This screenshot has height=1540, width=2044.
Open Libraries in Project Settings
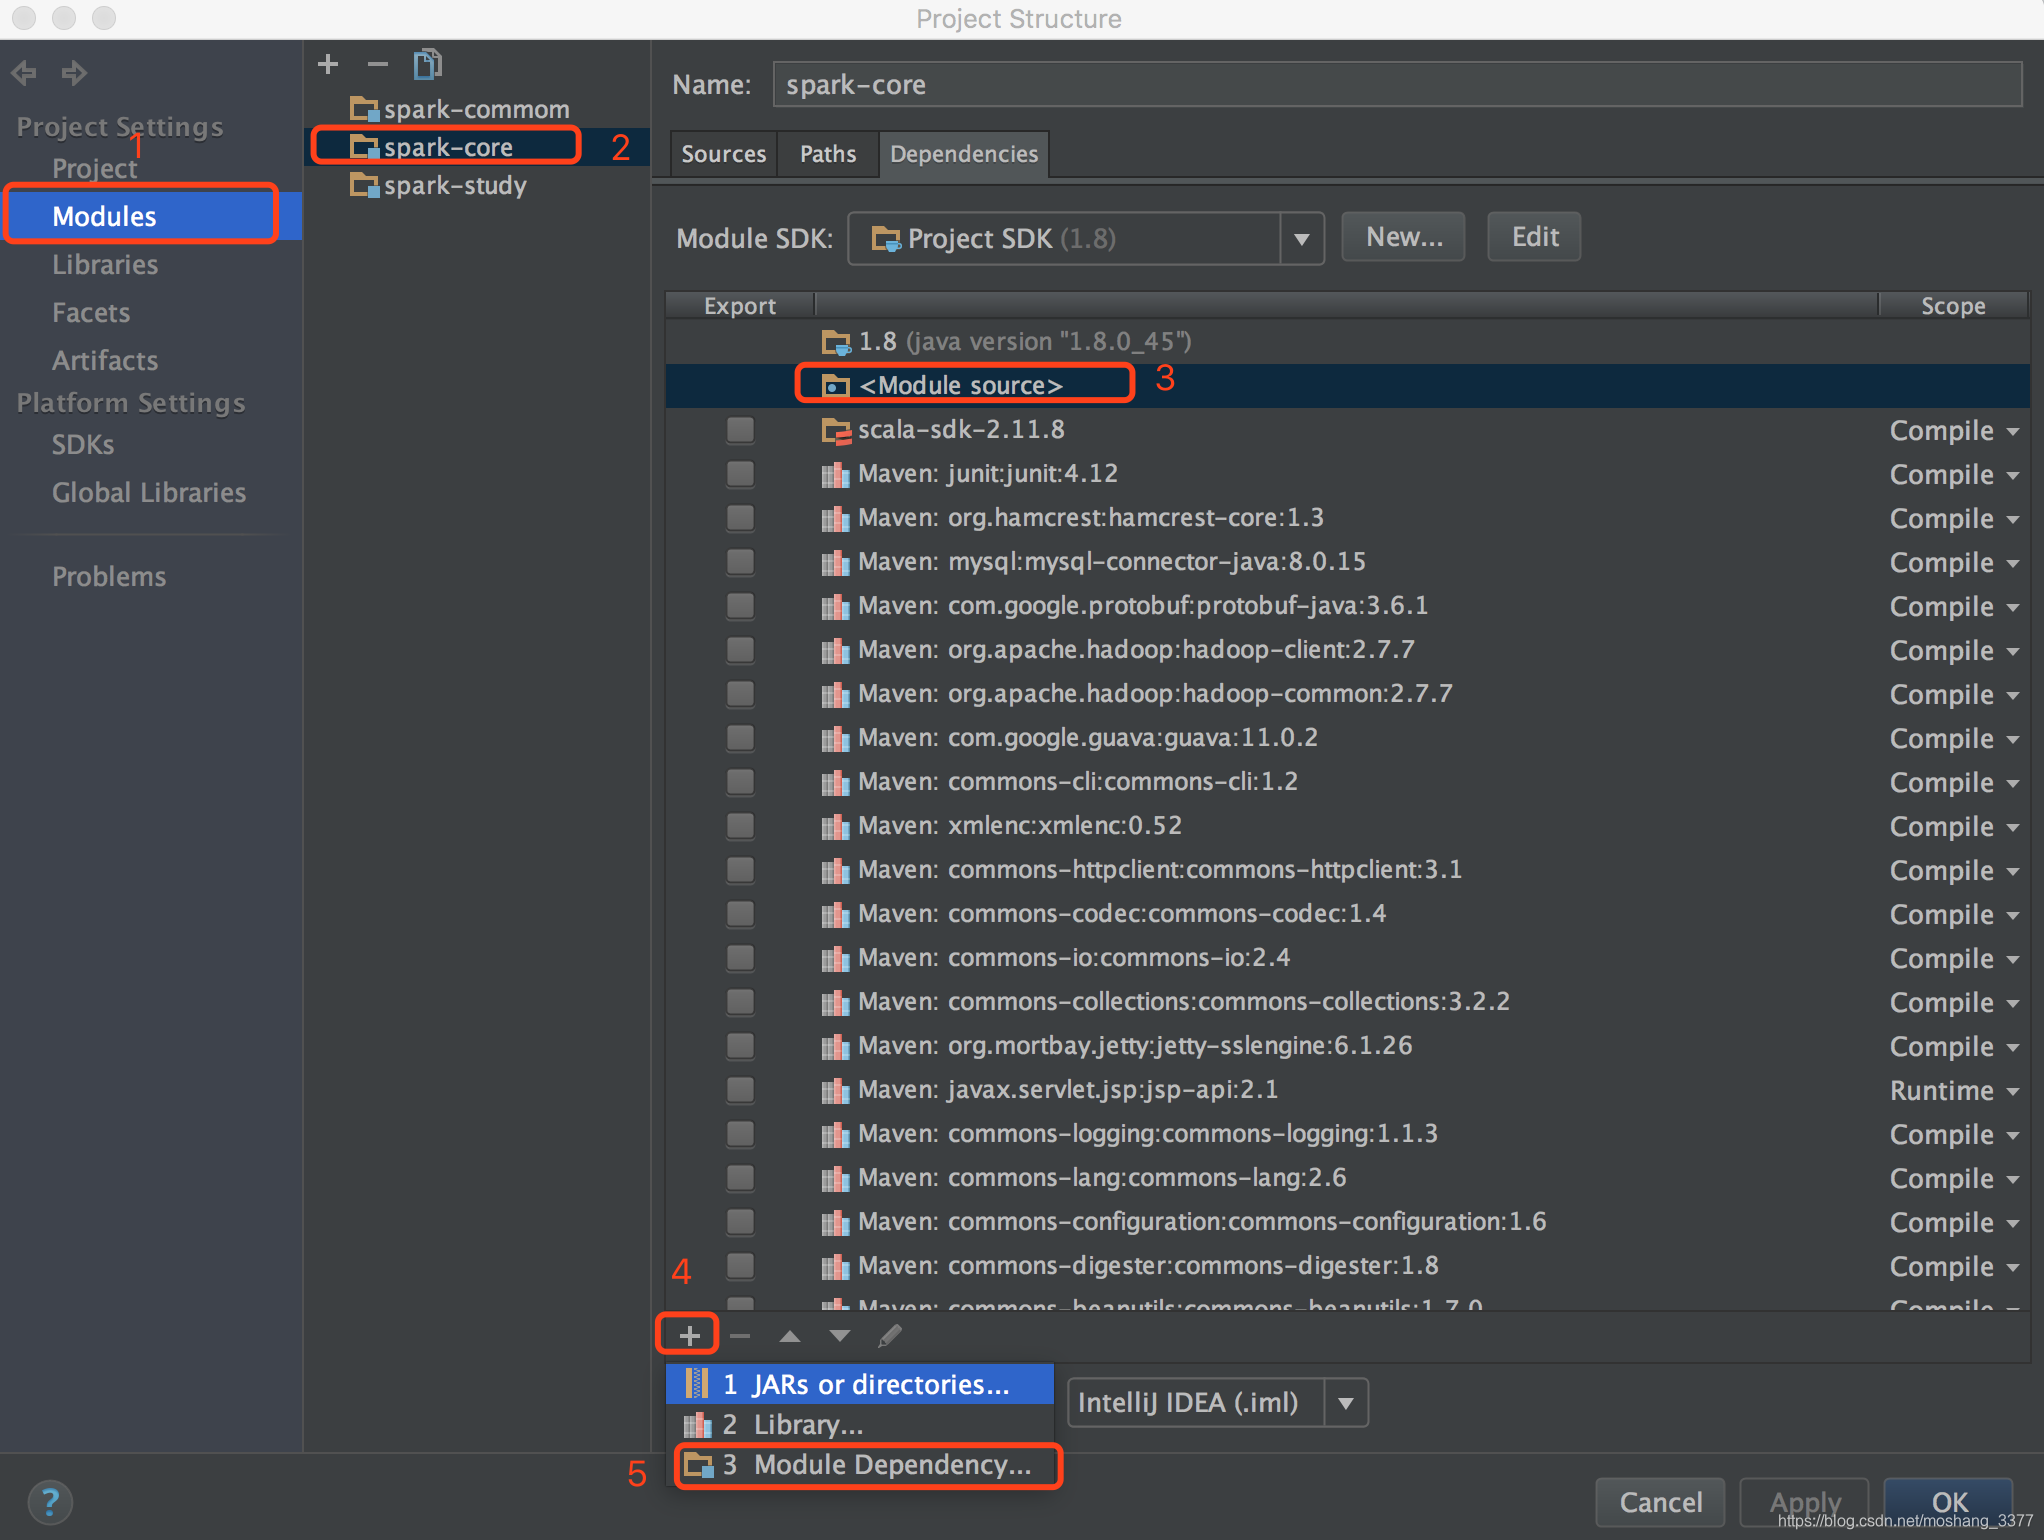tap(105, 265)
